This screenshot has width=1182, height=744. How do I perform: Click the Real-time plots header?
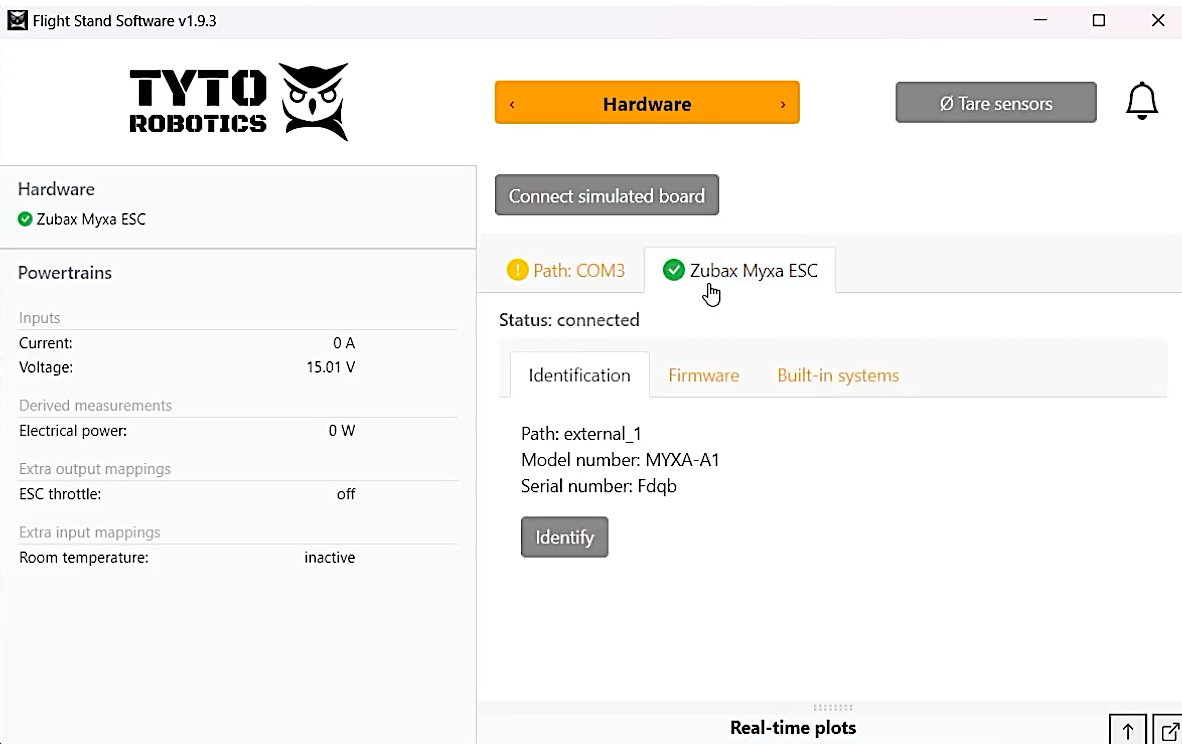coord(793,727)
